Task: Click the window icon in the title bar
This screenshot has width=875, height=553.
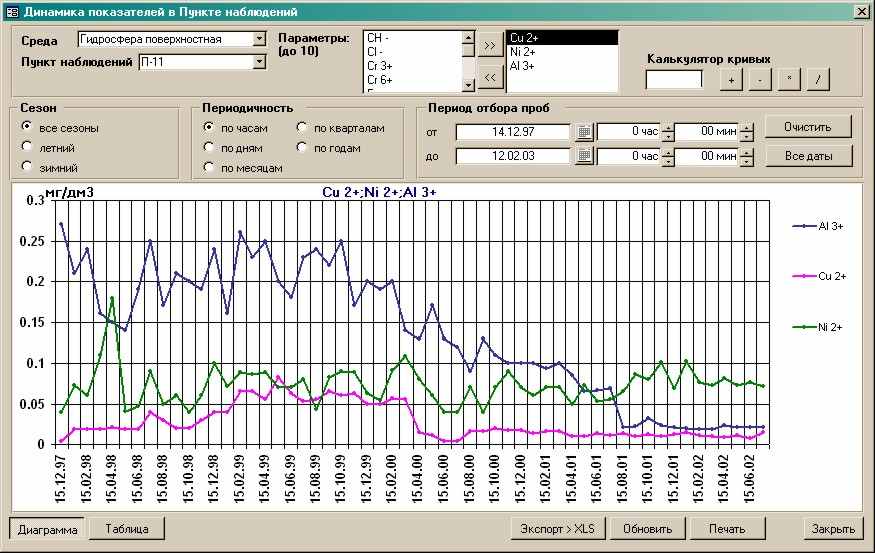Action: click(x=12, y=12)
